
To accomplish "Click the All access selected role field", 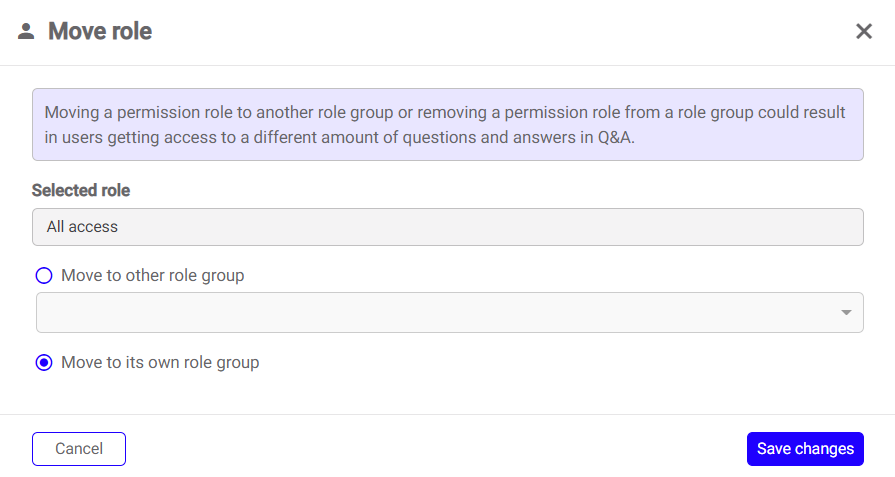I will [x=448, y=227].
